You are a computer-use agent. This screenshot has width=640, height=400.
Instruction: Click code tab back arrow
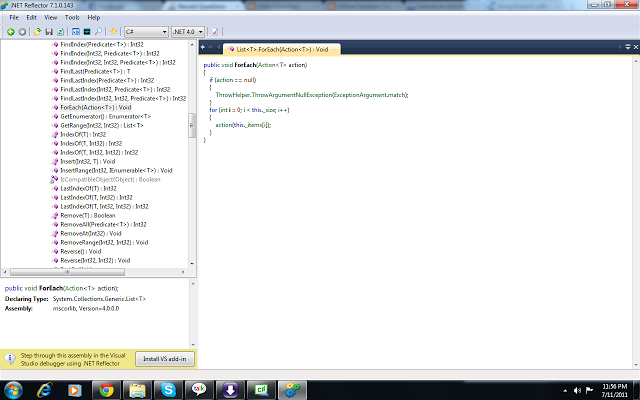[x=203, y=47]
